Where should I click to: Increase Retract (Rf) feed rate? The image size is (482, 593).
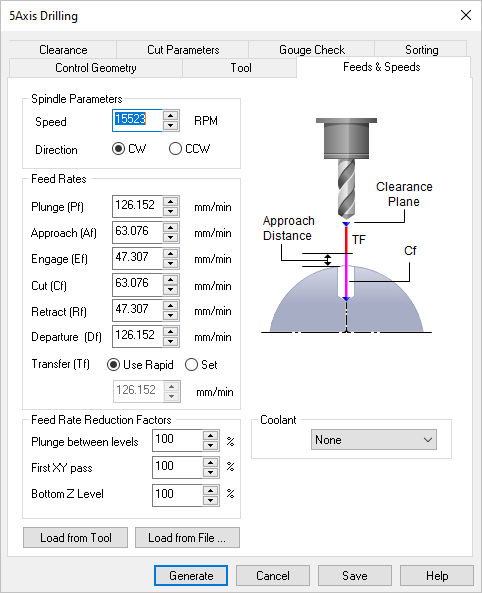tap(171, 306)
